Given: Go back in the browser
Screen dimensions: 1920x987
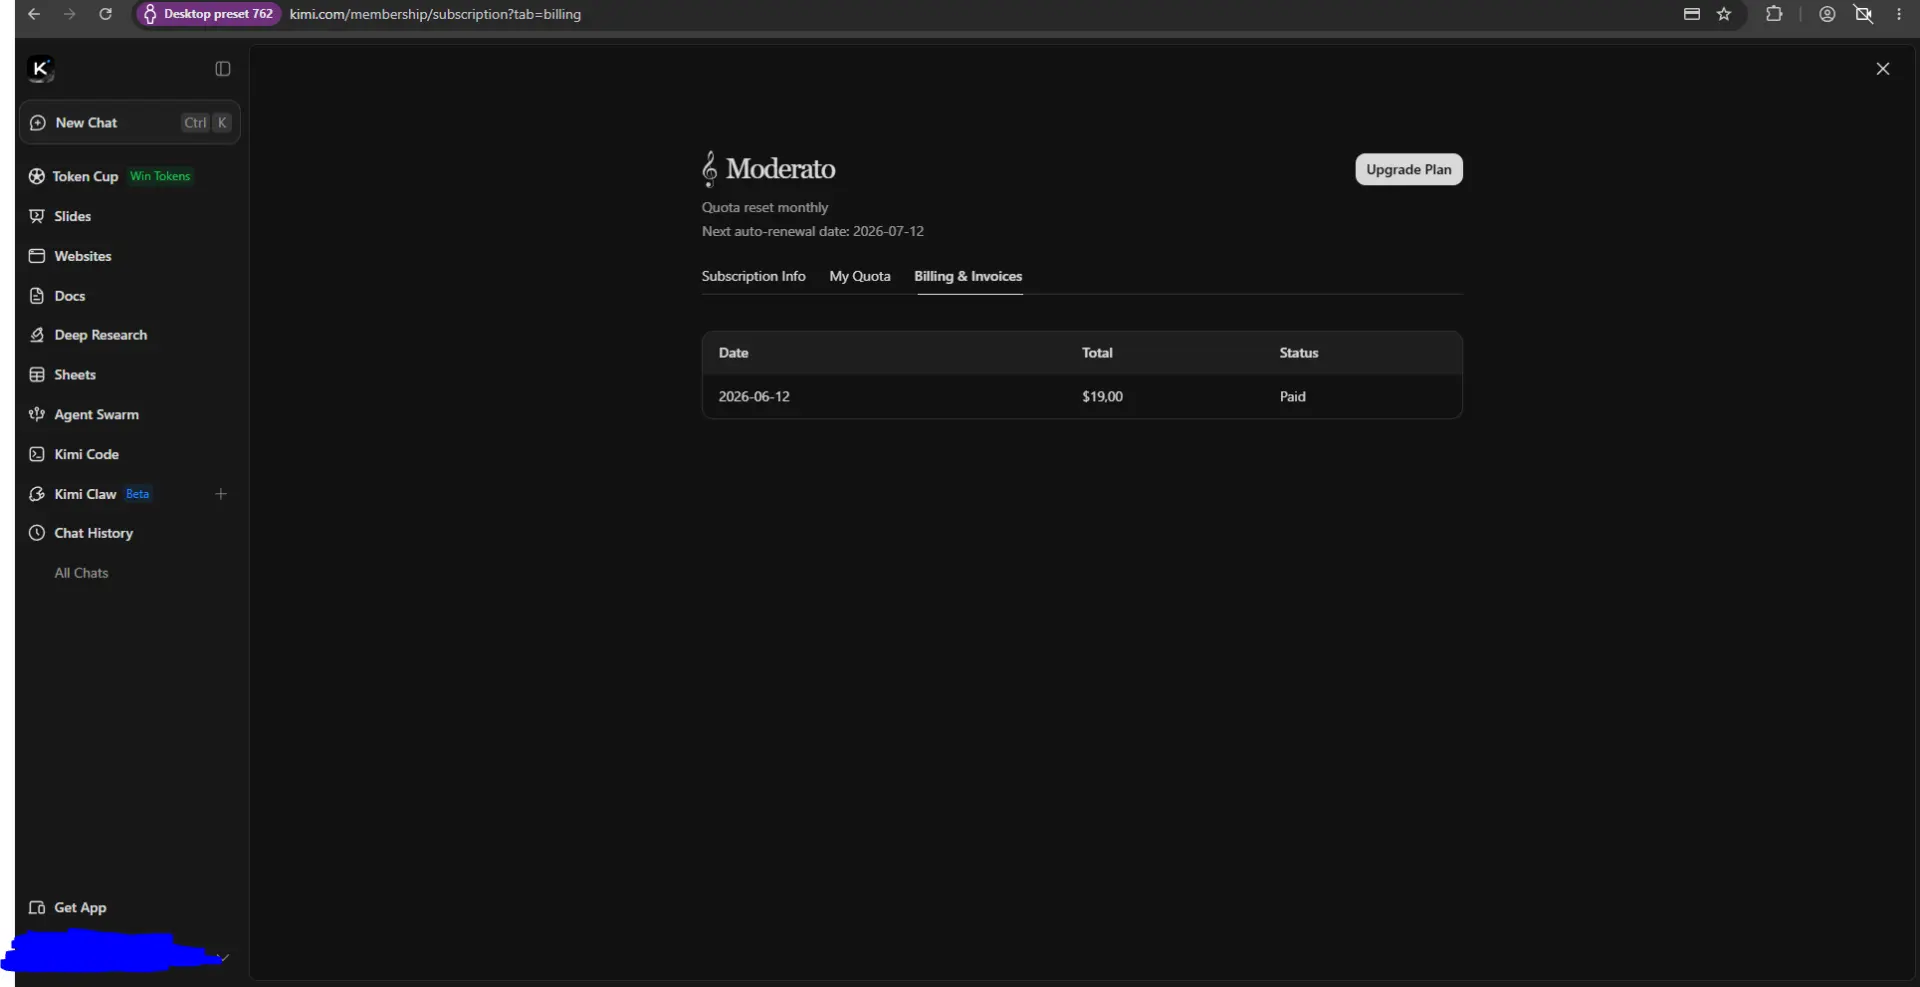Looking at the screenshot, I should click(x=34, y=14).
